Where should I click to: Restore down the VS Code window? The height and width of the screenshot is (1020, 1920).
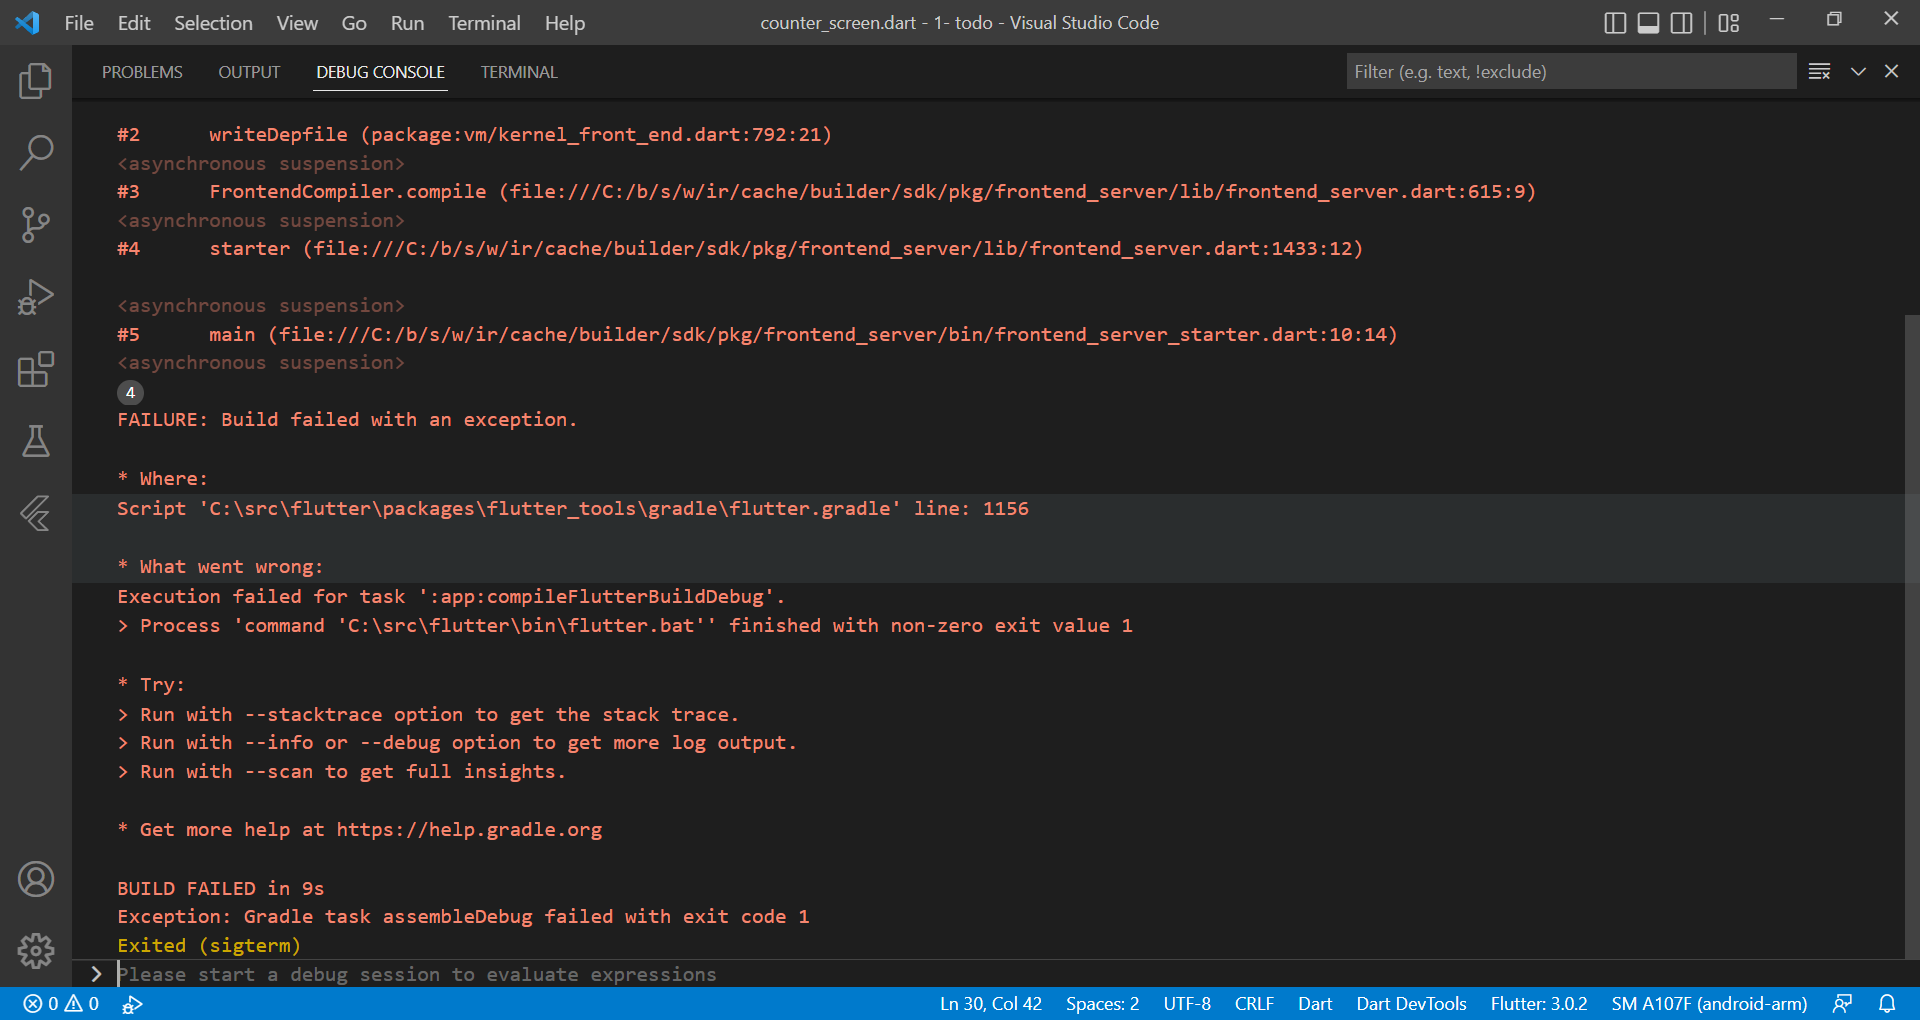coord(1834,19)
